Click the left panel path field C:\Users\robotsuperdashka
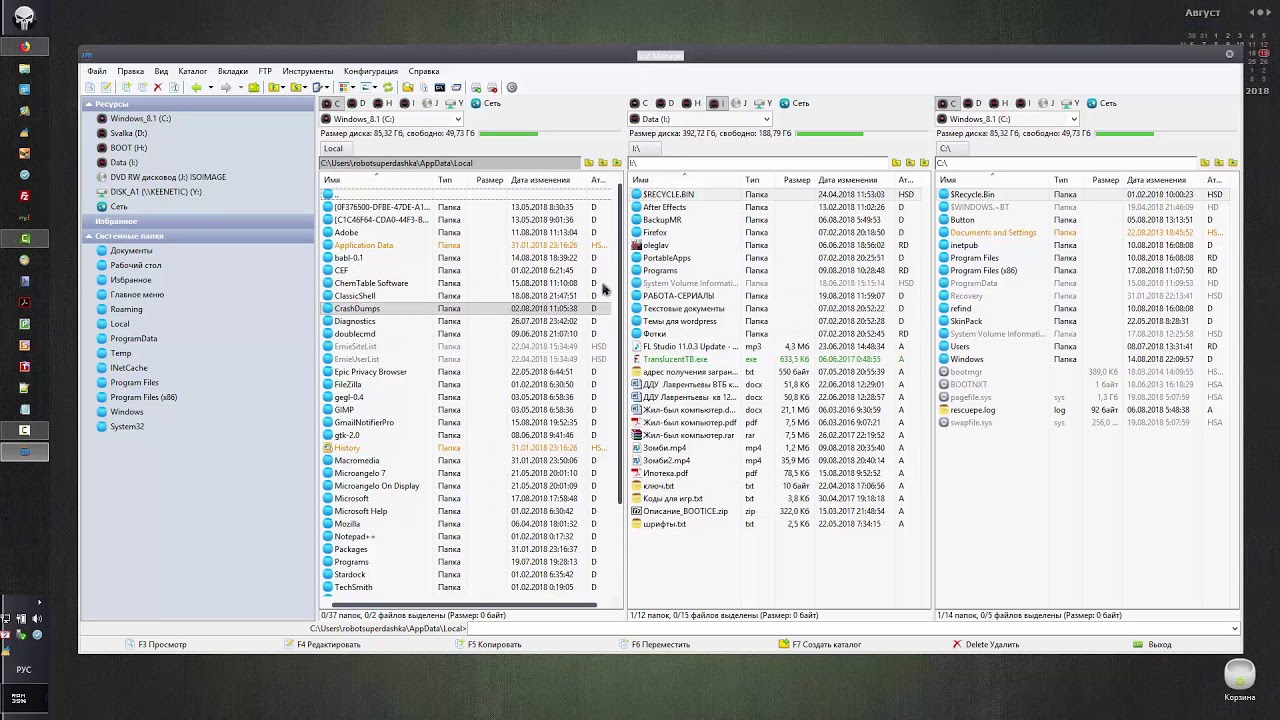 (450, 163)
